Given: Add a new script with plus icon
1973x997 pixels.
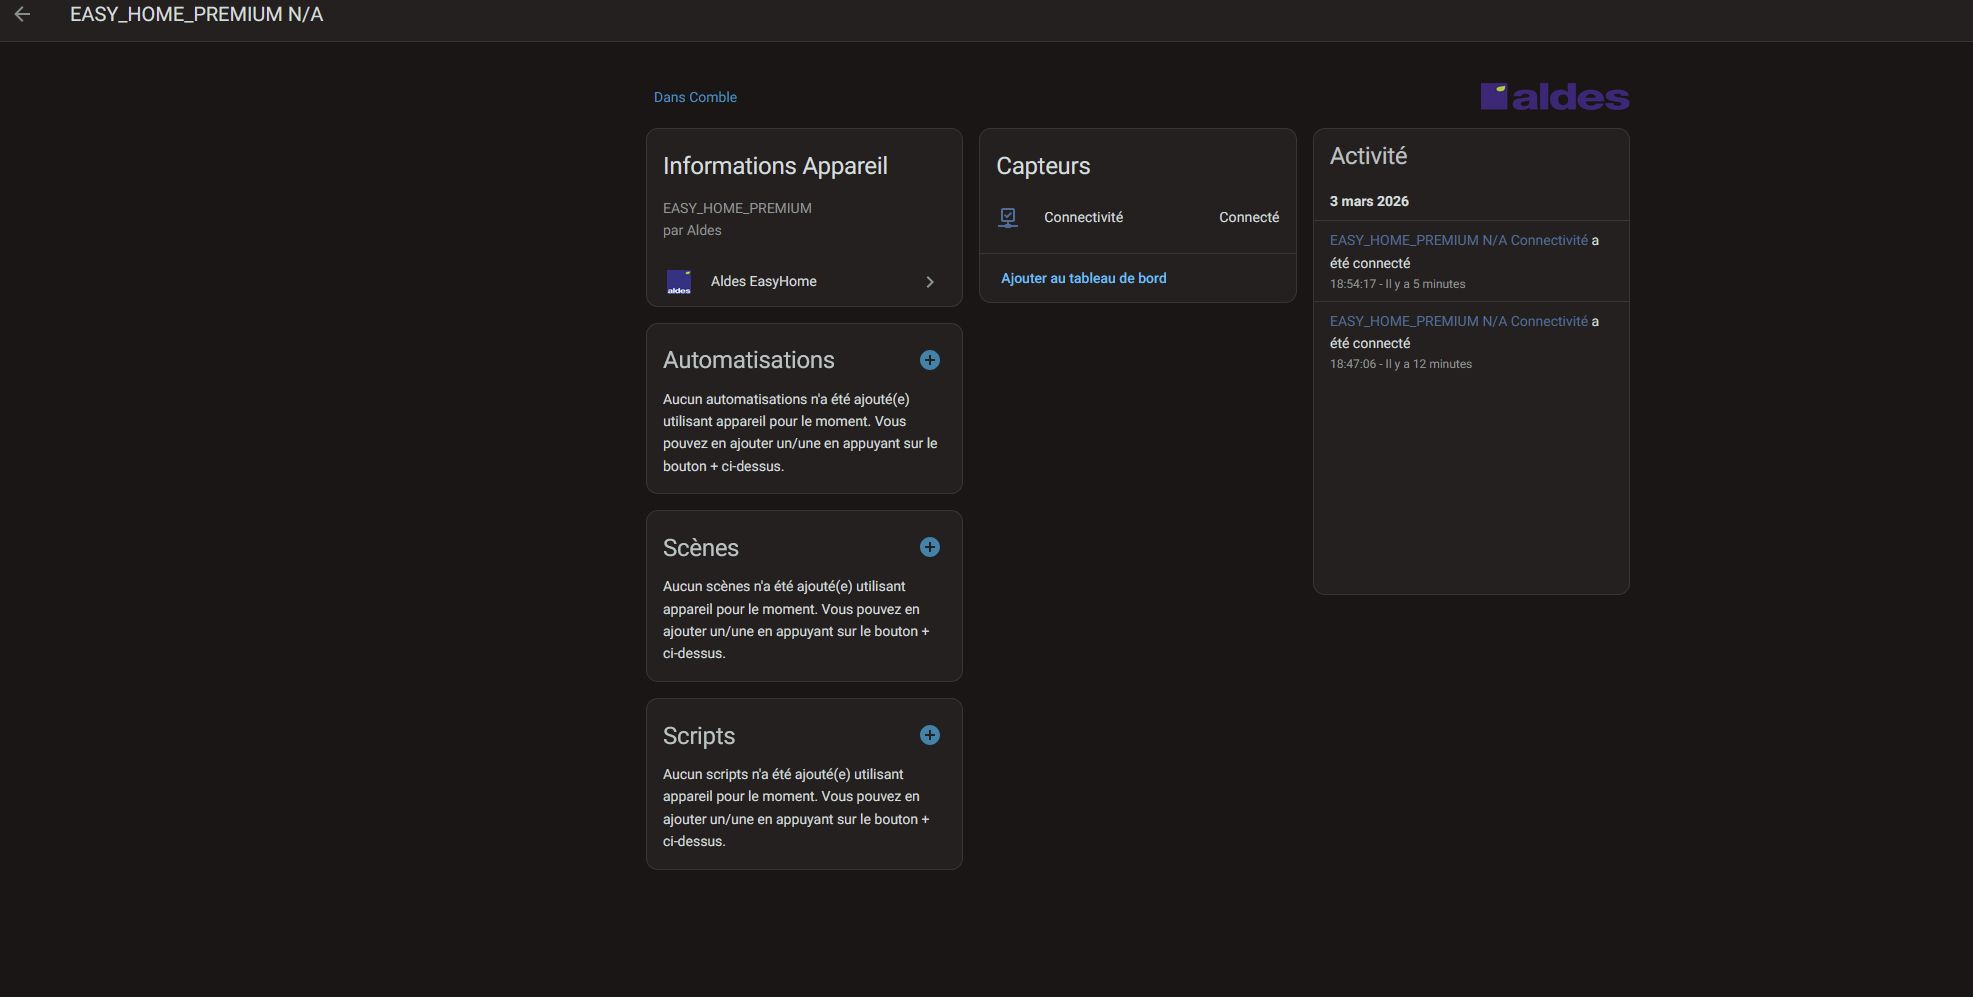Looking at the screenshot, I should (x=929, y=735).
